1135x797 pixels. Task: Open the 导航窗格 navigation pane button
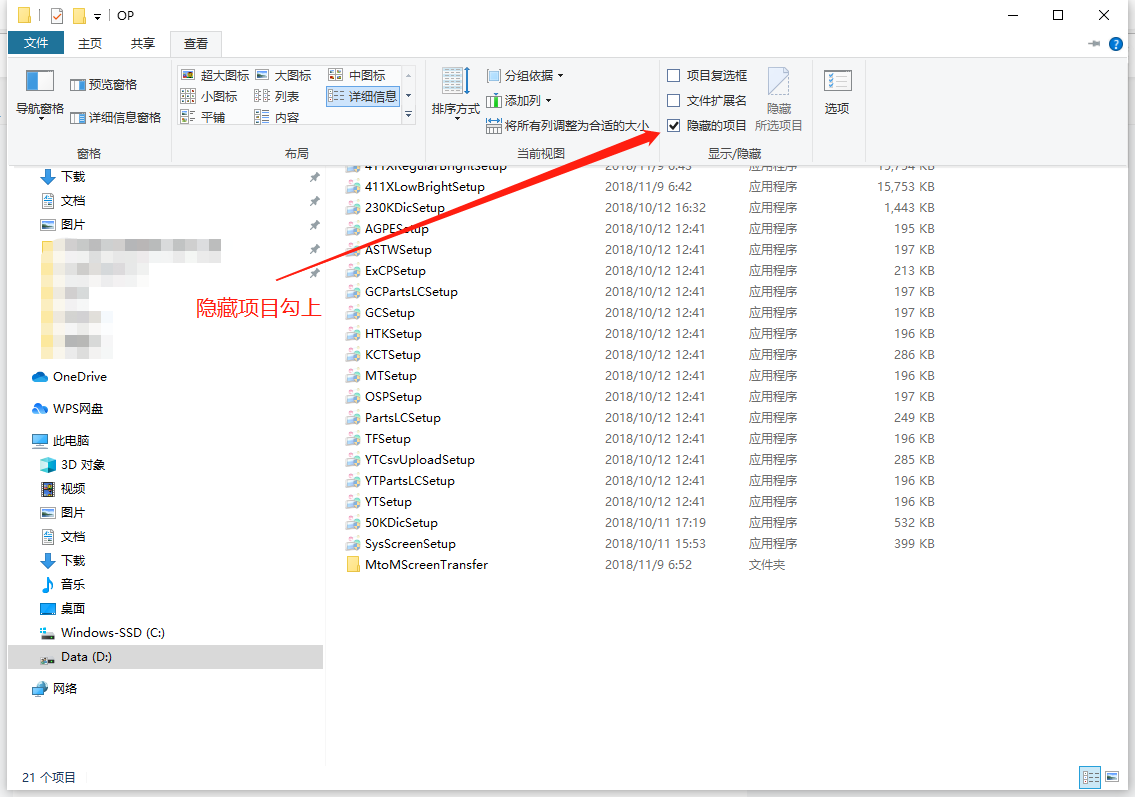40,94
